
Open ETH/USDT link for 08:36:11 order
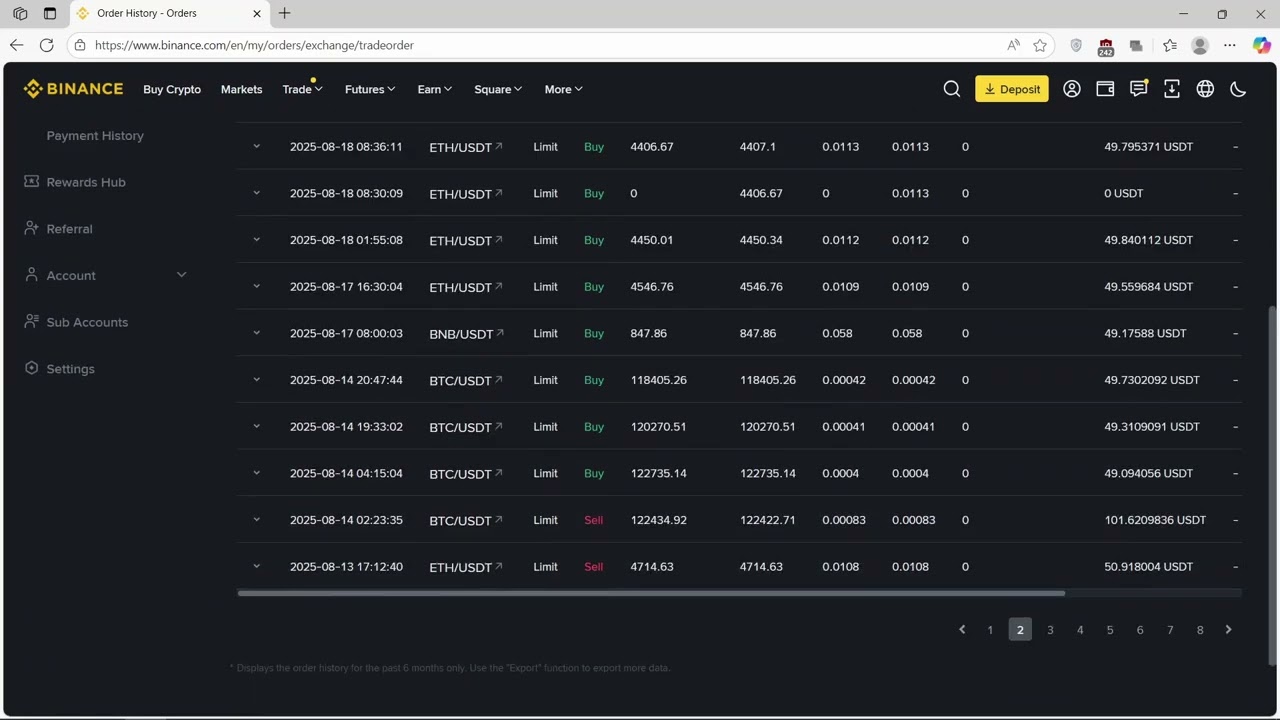[498, 146]
